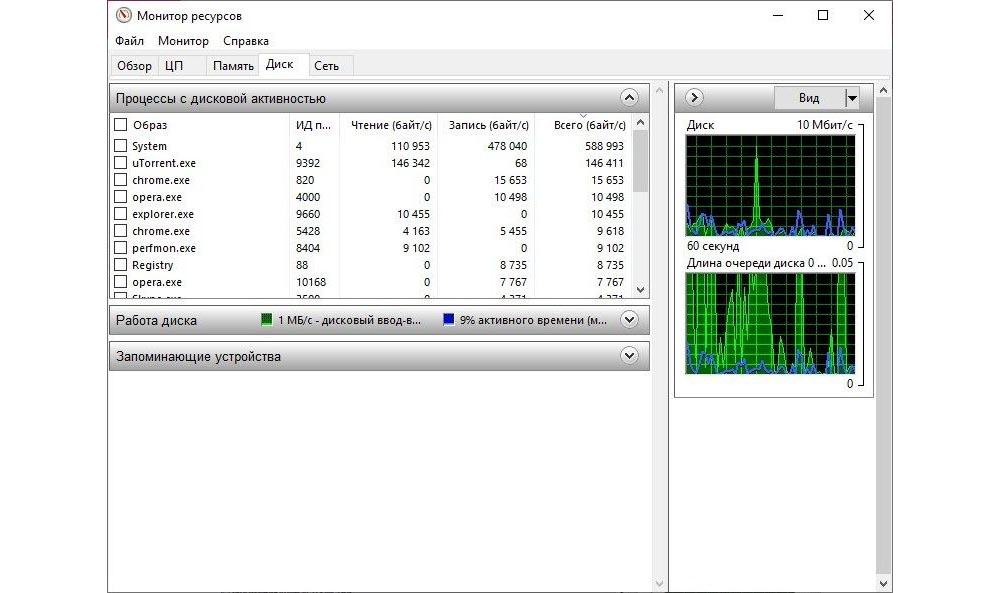Check the opera.exe PID 10168 checkbox
This screenshot has width=1000, height=593.
(121, 282)
